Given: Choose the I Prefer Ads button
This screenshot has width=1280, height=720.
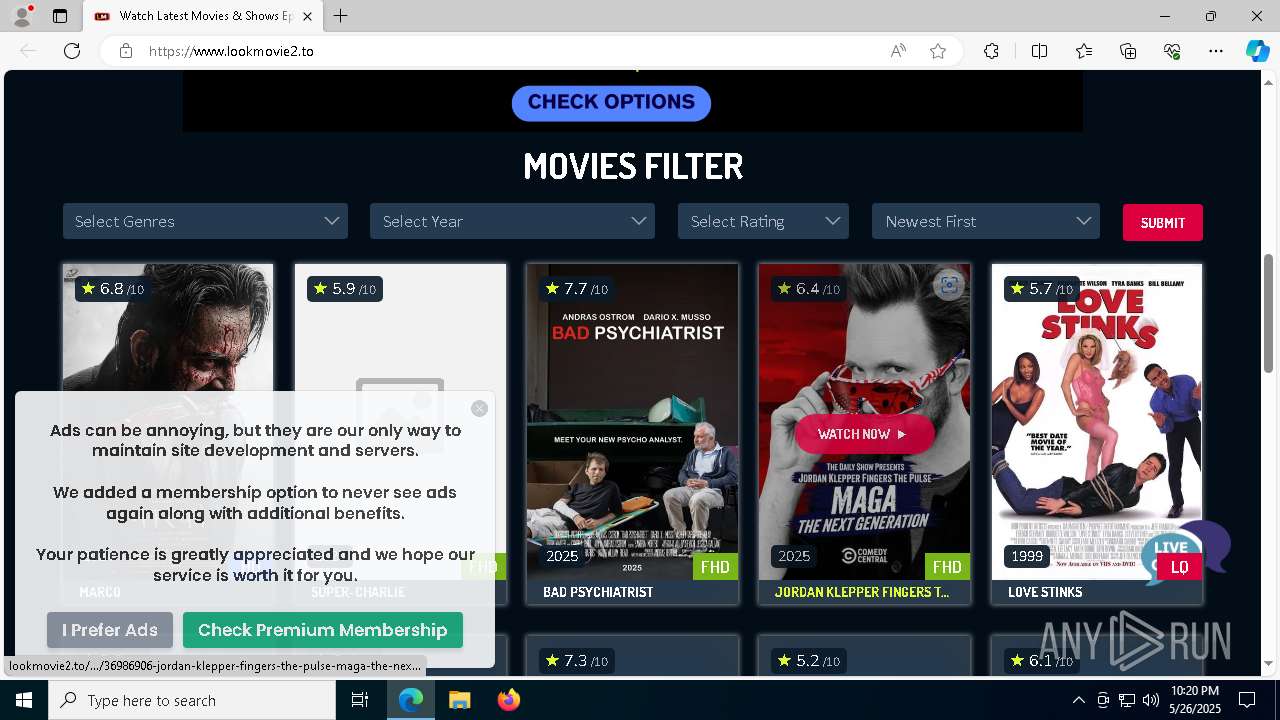Looking at the screenshot, I should tap(110, 630).
